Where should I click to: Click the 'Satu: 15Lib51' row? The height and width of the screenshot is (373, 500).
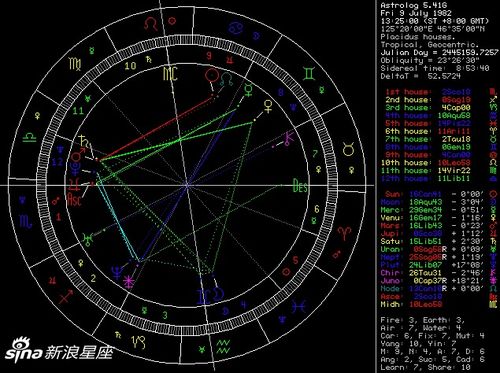pos(439,241)
